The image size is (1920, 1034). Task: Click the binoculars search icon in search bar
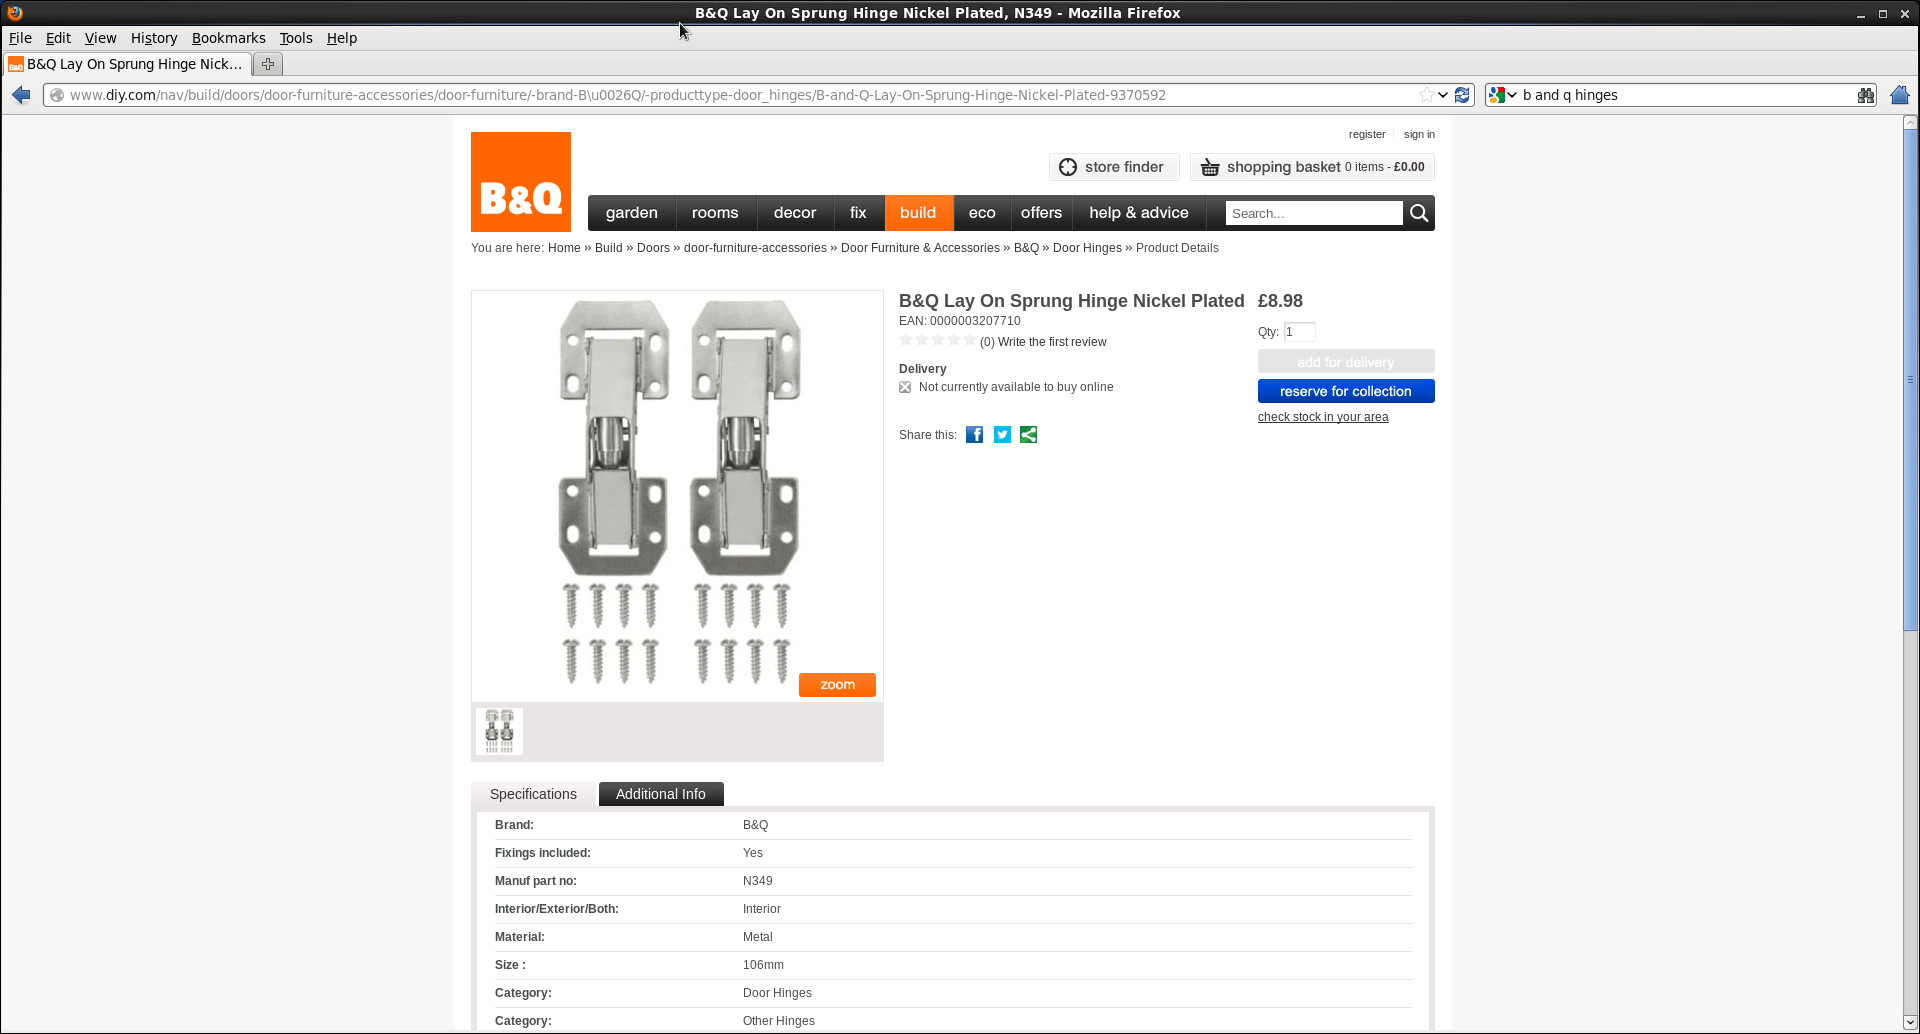(1866, 95)
